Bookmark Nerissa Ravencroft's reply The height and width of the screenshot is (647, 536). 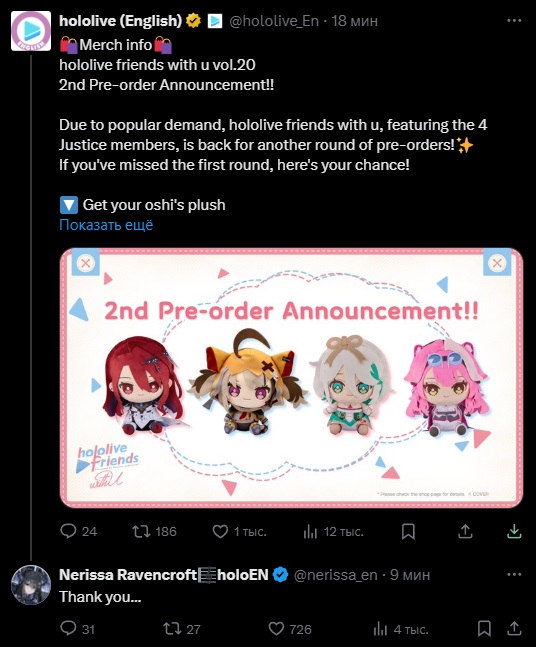click(484, 628)
